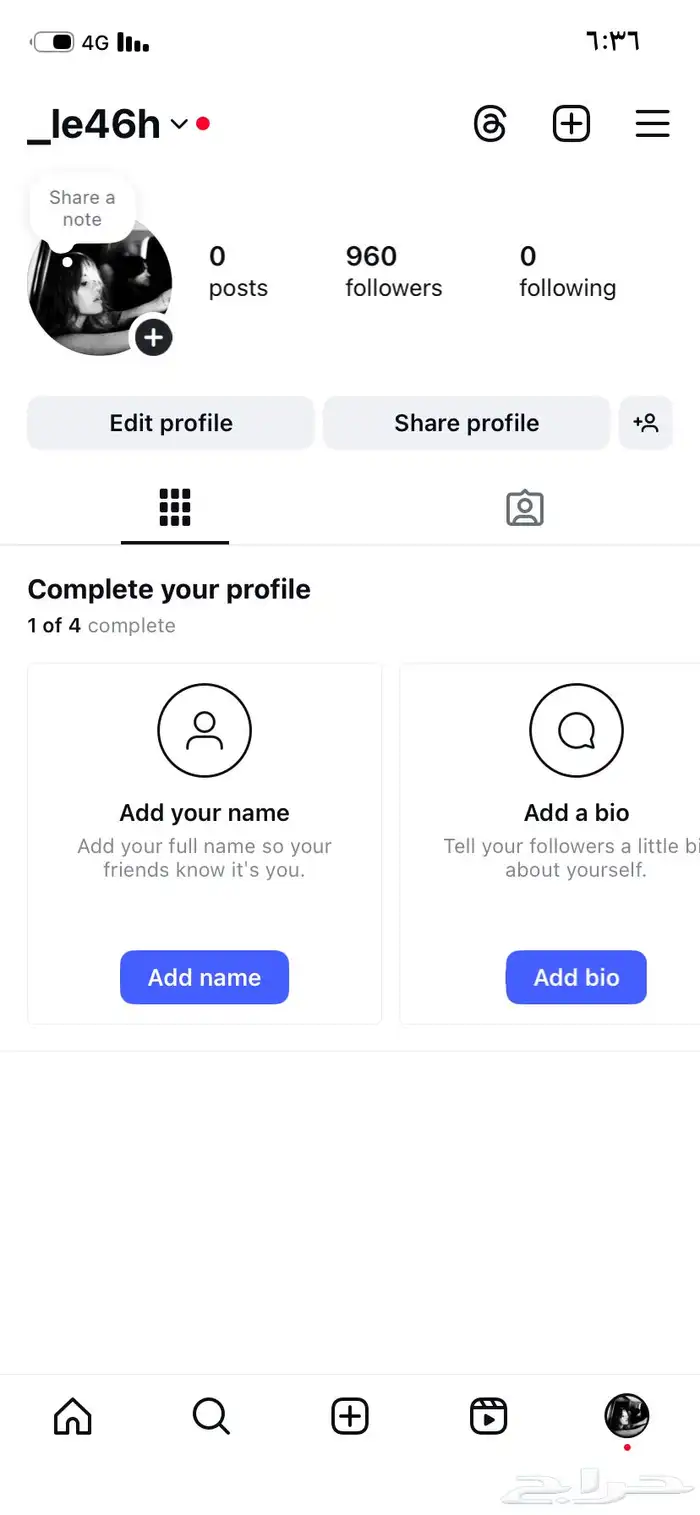The height and width of the screenshot is (1515, 700).
Task: Go to the Home feed icon
Action: tap(72, 1416)
